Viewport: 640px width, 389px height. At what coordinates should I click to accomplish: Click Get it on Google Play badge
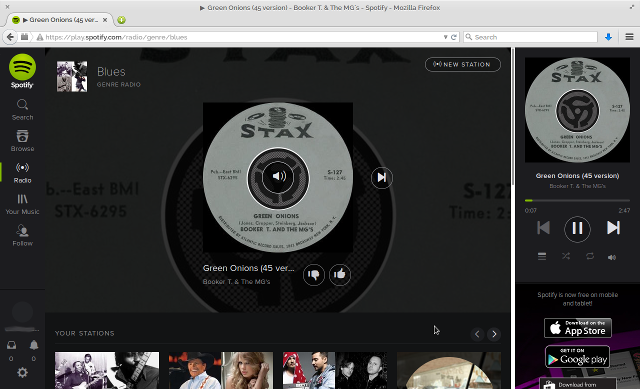[x=577, y=357]
